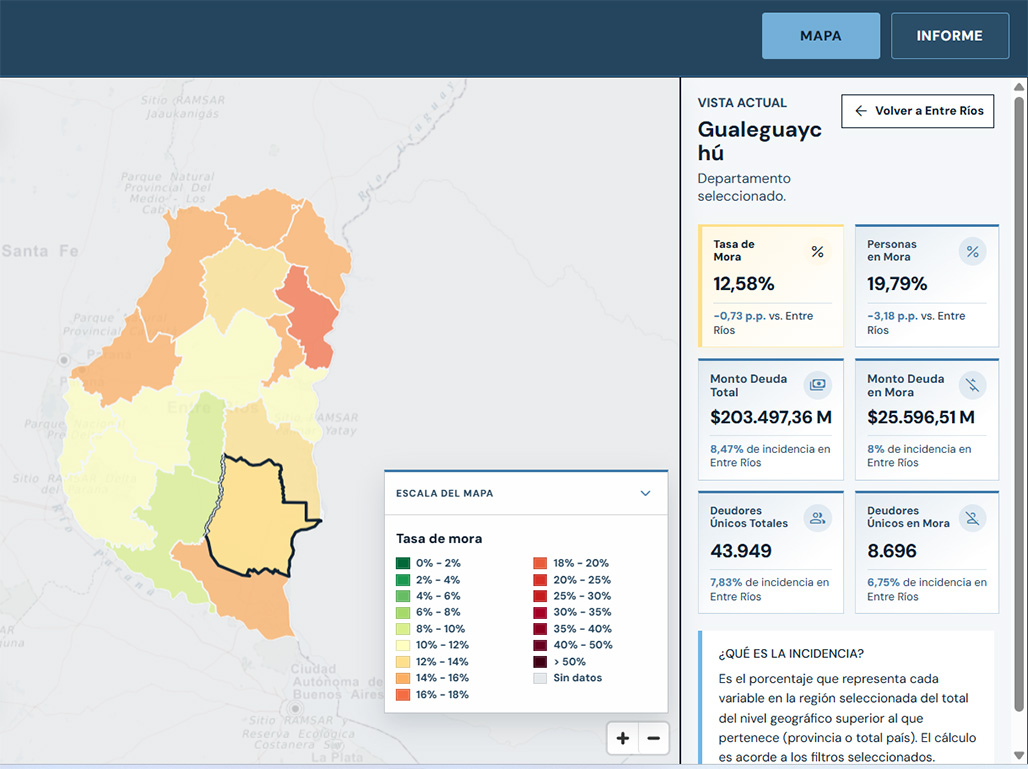Click the Sin datos legend swatch
Screen dimensions: 1028x769
[x=540, y=678]
